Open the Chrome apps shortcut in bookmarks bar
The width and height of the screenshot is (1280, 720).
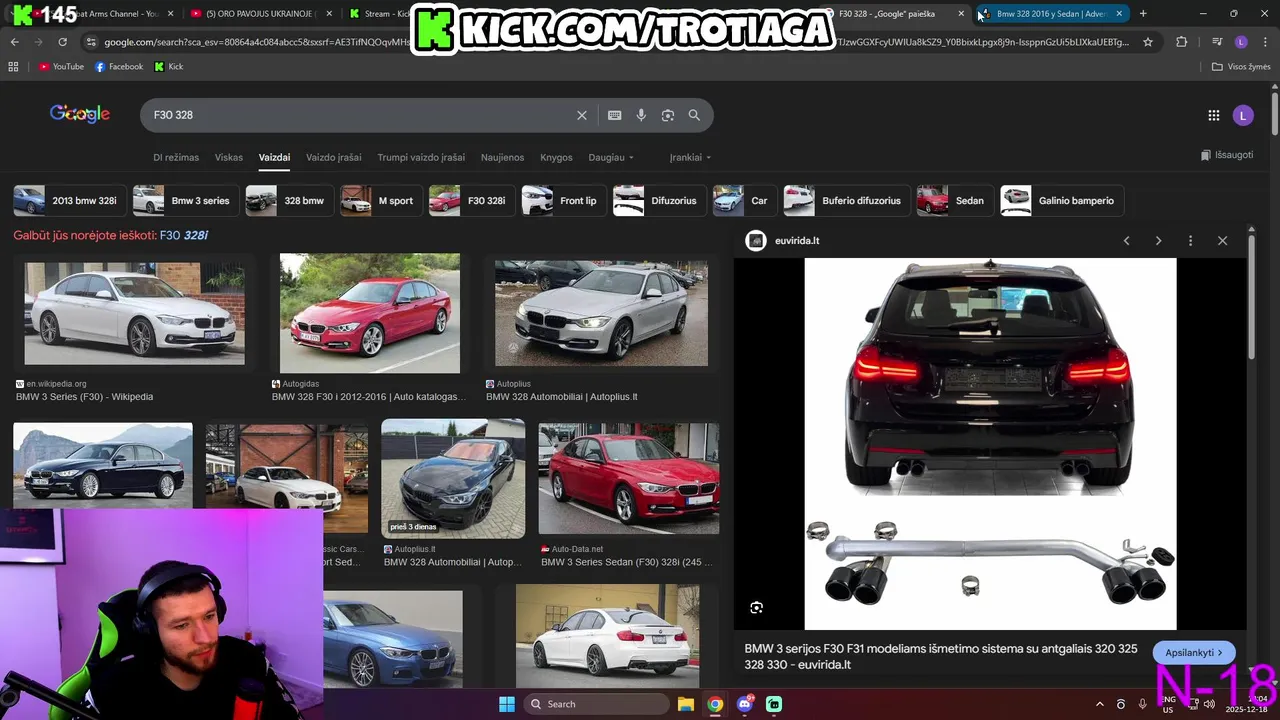13,67
